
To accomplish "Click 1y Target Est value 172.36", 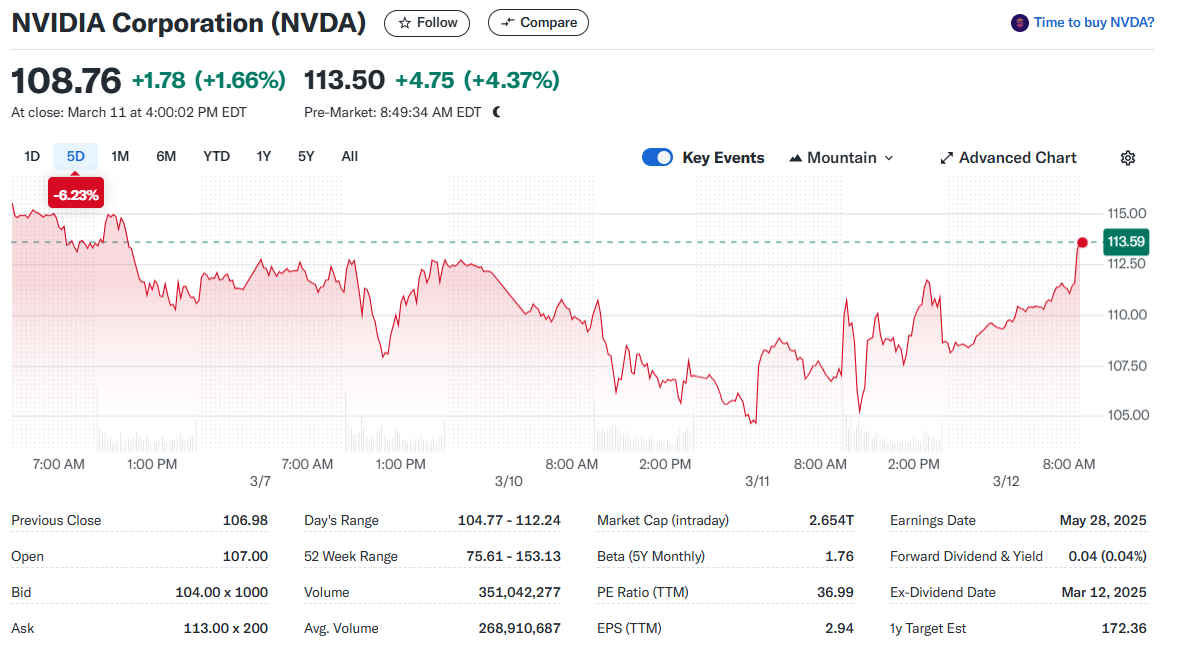I will coord(1124,628).
